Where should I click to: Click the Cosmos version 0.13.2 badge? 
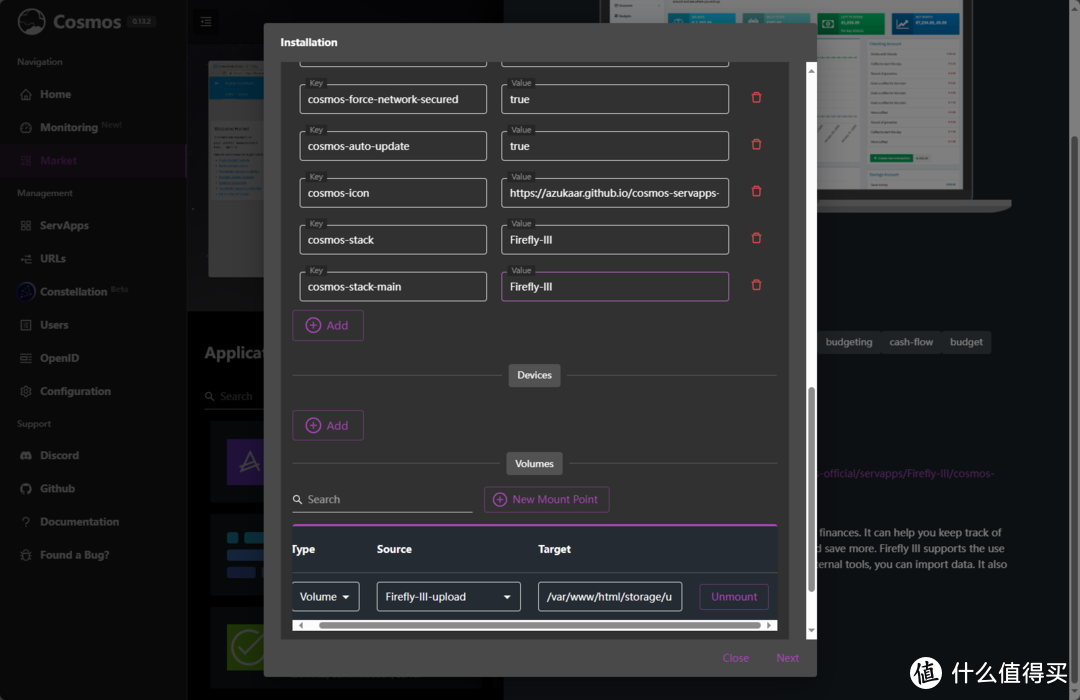point(141,21)
